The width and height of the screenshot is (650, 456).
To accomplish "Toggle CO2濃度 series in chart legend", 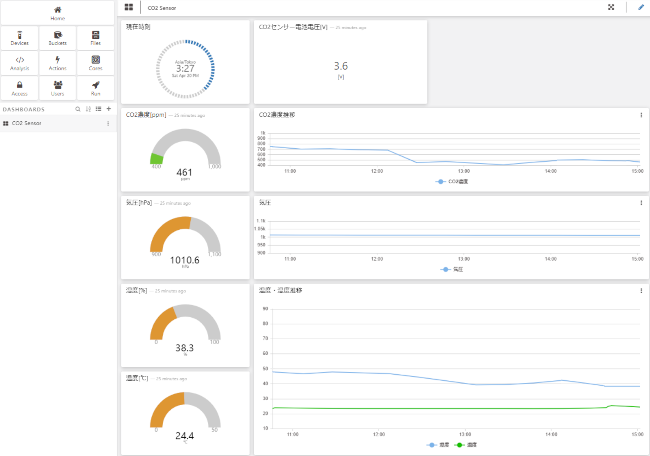I will coord(452,182).
